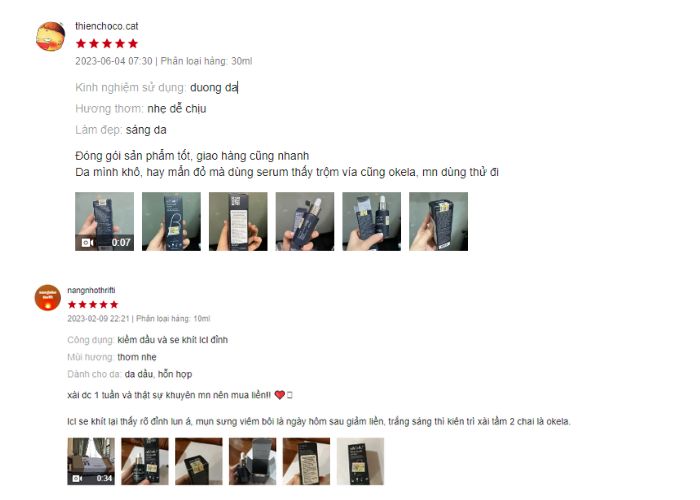Open first review's third photo showing QR code box
Viewport: 700px width, 500px height.
(x=238, y=221)
